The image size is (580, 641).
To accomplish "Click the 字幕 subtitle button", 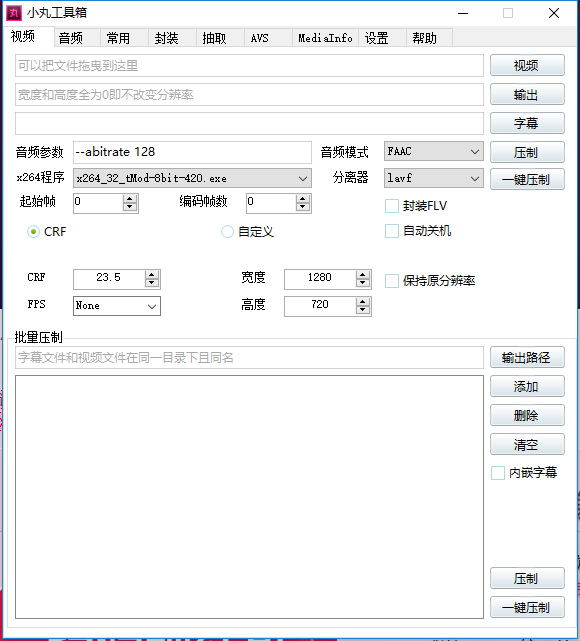I will coord(527,123).
